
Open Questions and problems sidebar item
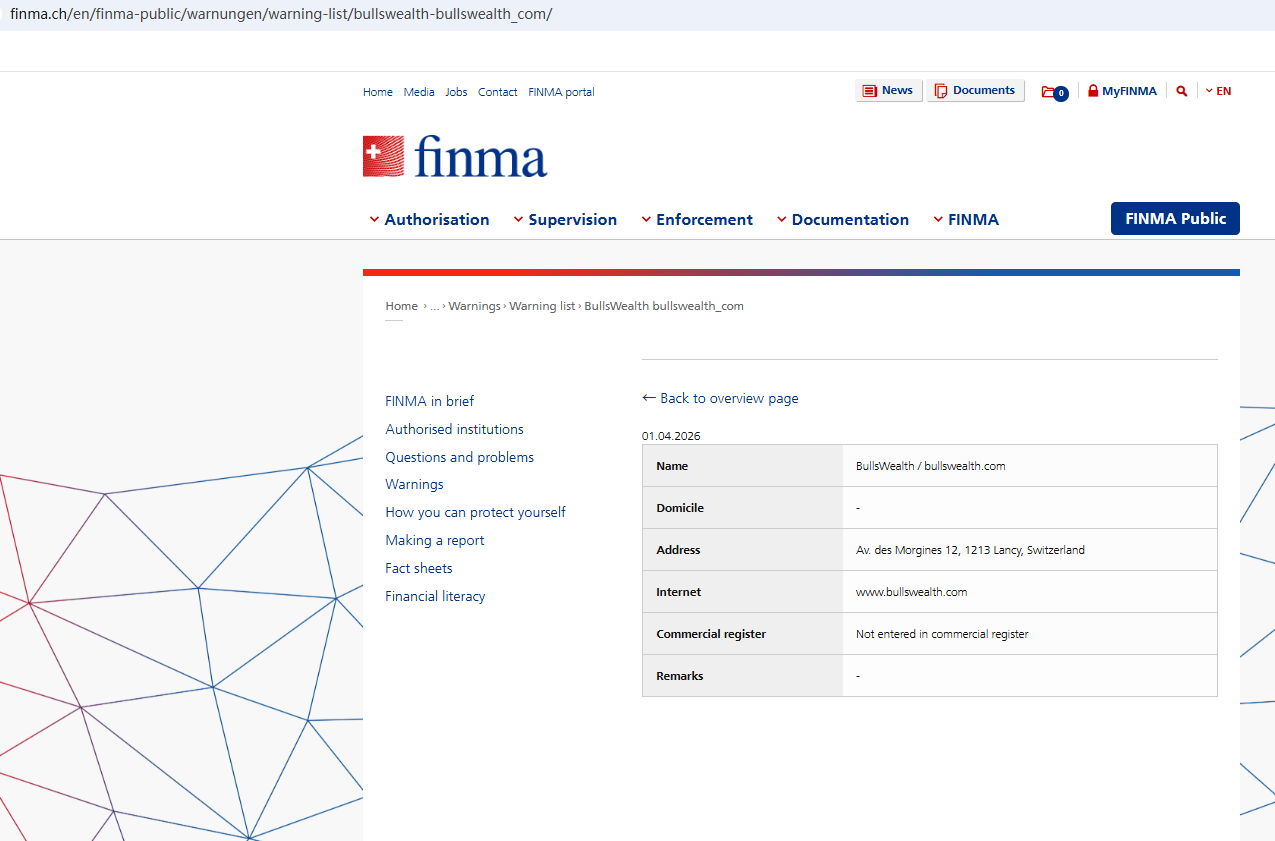[x=460, y=457]
